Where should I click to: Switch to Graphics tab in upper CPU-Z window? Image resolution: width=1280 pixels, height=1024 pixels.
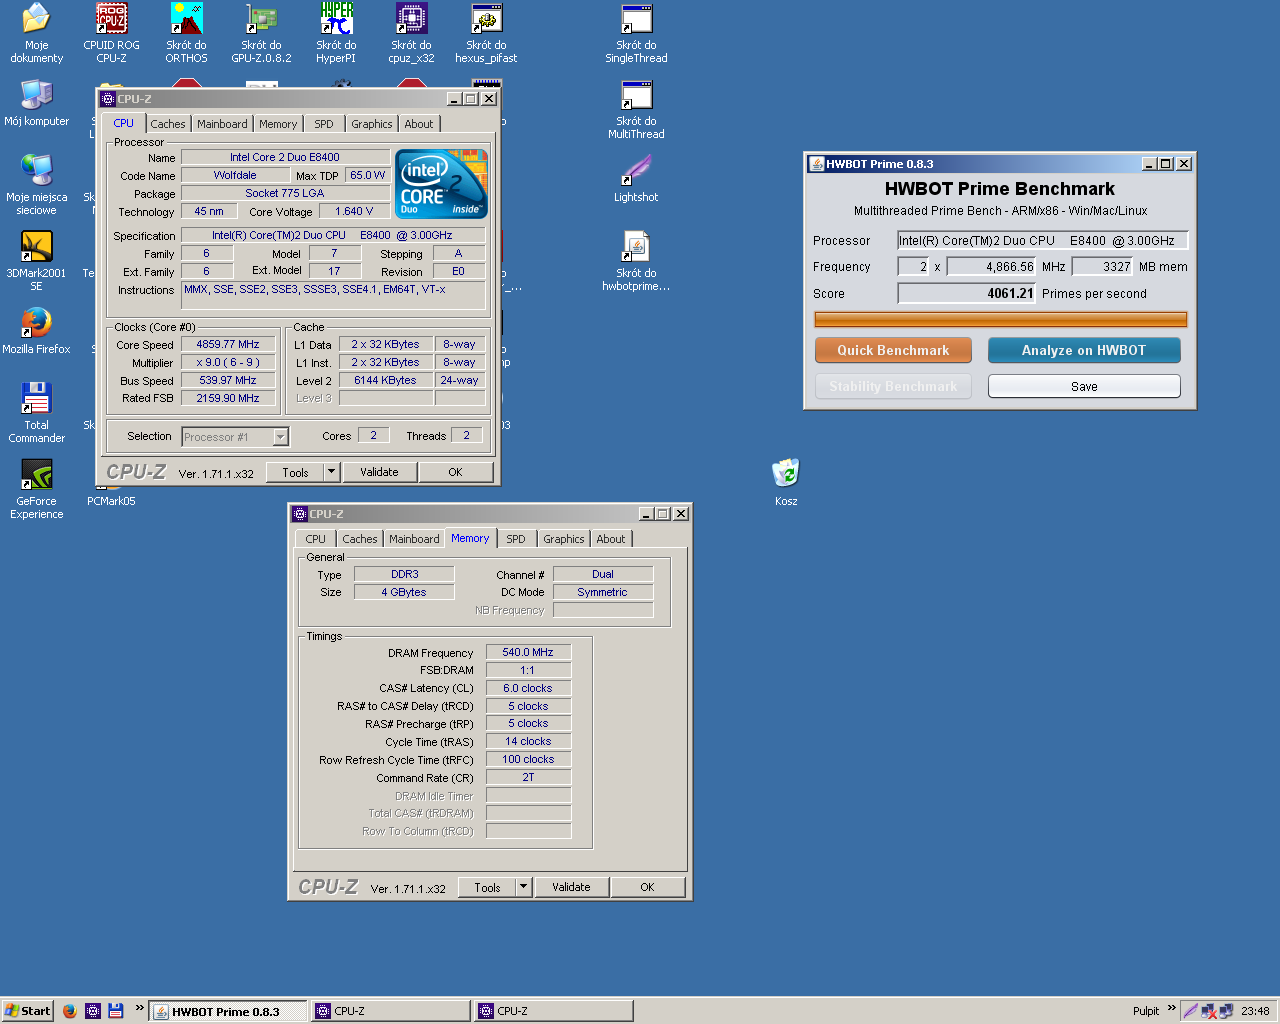(372, 124)
